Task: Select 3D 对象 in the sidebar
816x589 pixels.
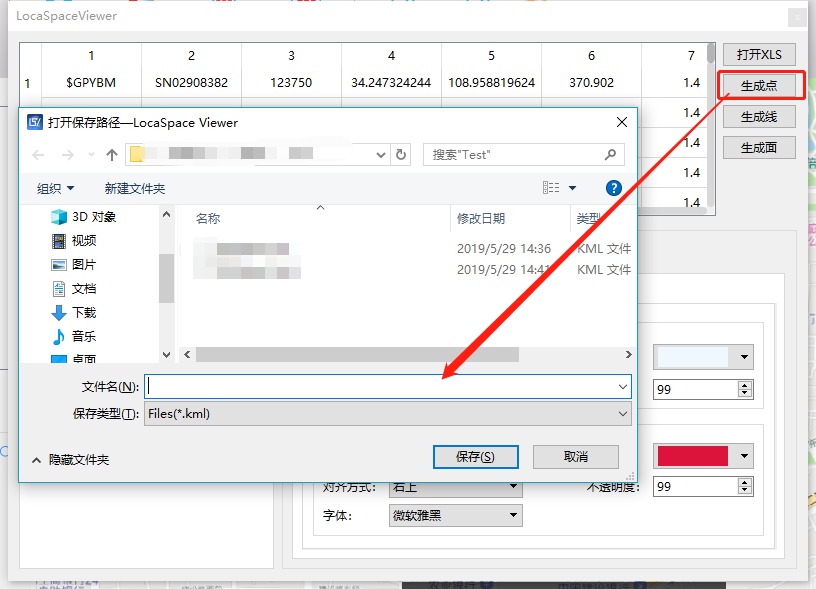Action: pos(84,216)
